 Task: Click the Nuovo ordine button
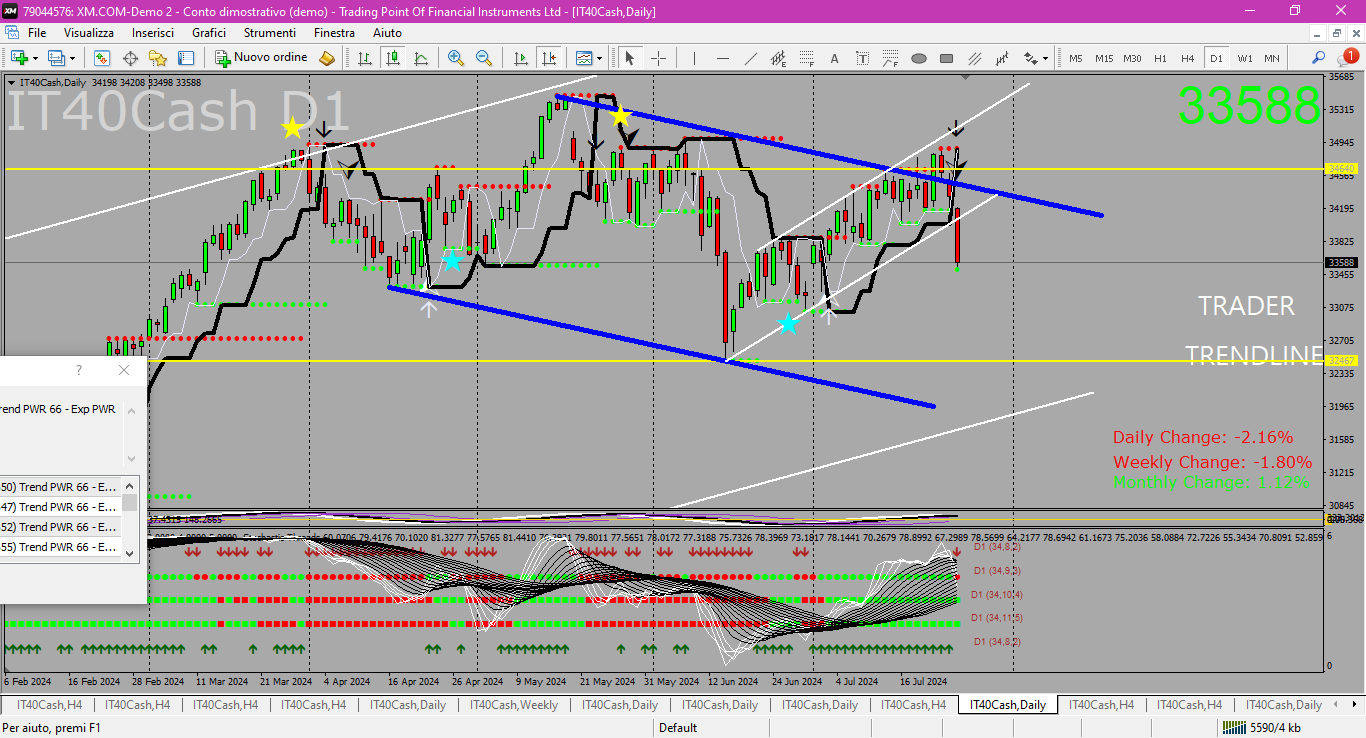[262, 58]
